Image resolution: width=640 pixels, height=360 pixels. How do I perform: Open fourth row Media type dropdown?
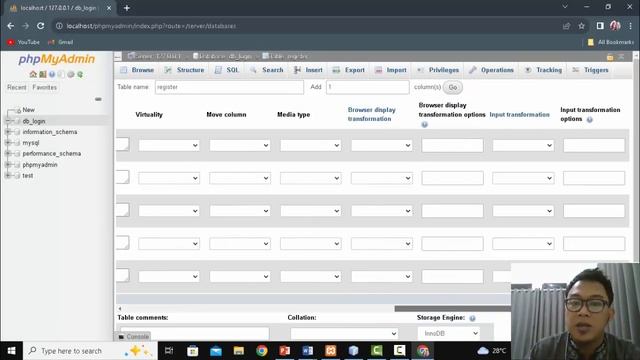[x=311, y=244]
